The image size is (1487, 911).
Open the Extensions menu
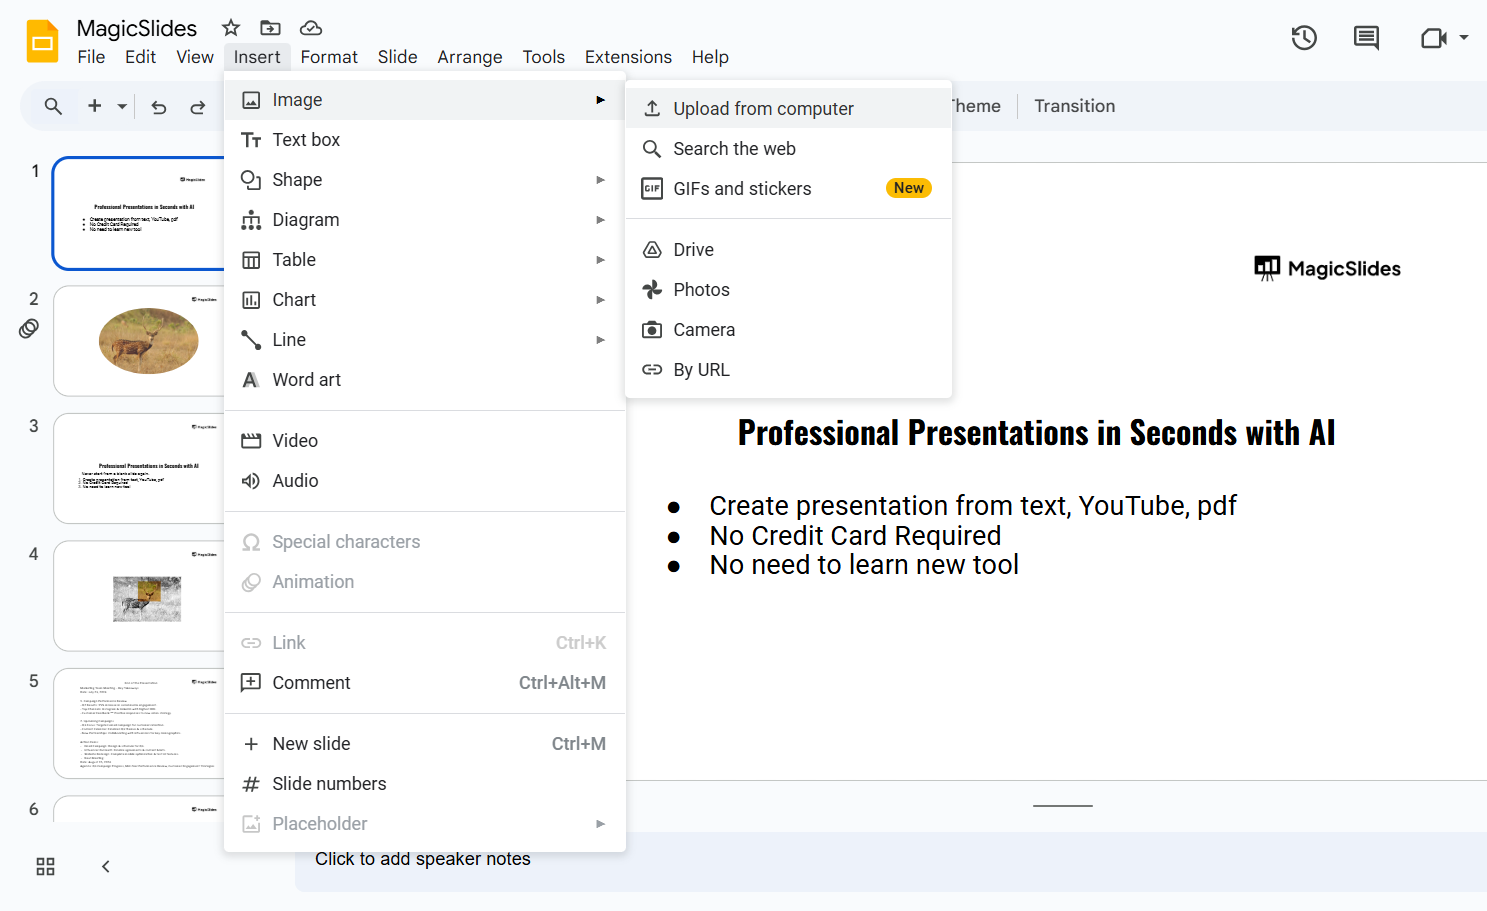(x=628, y=57)
